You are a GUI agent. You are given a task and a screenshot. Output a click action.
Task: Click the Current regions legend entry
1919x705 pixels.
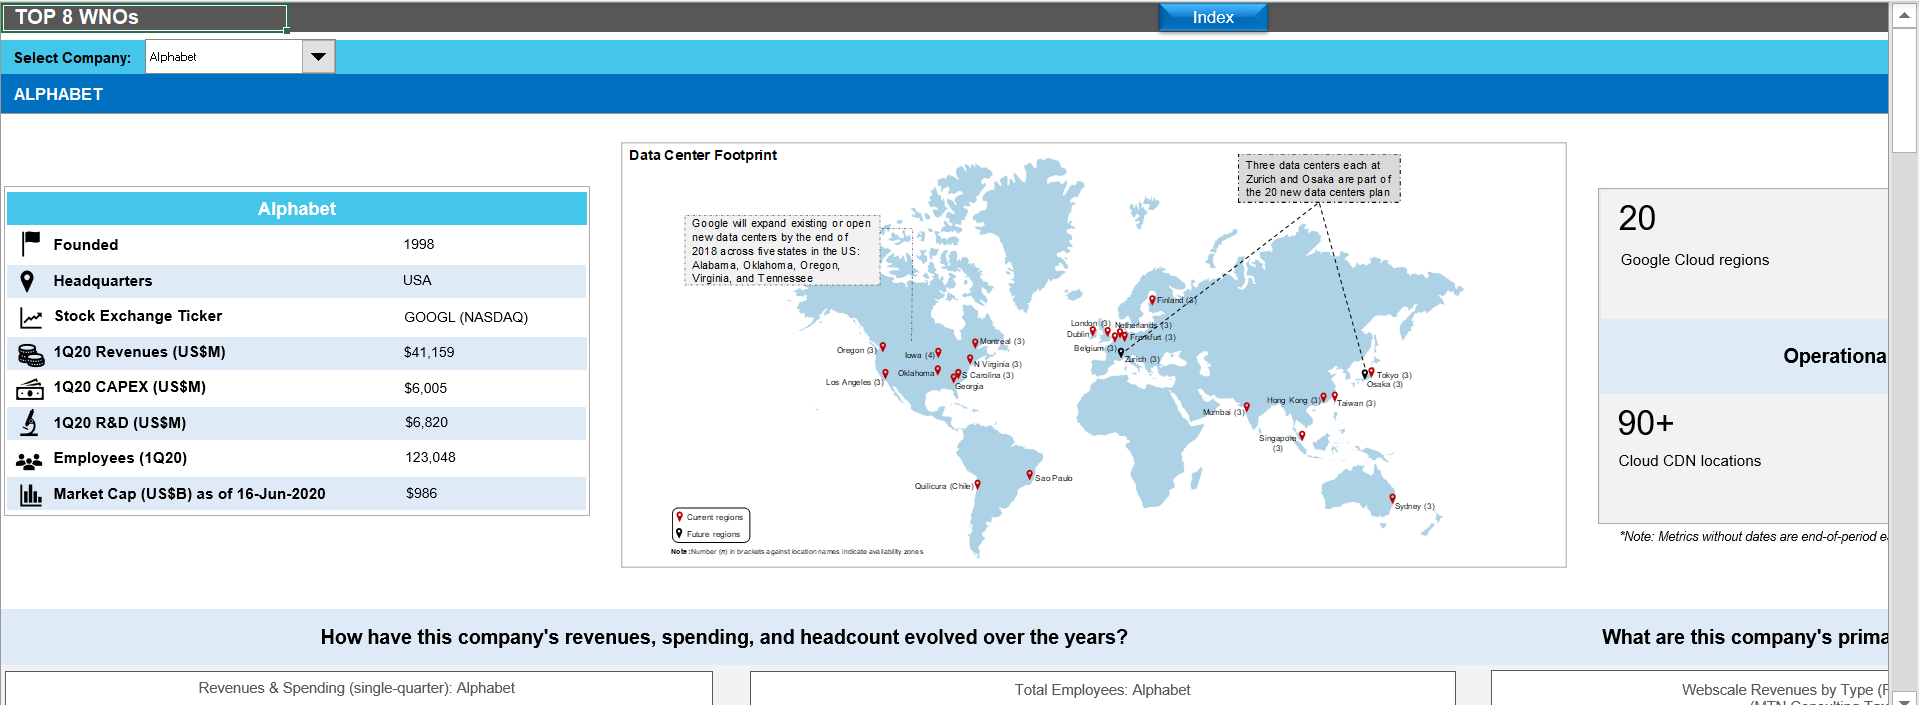coord(713,517)
